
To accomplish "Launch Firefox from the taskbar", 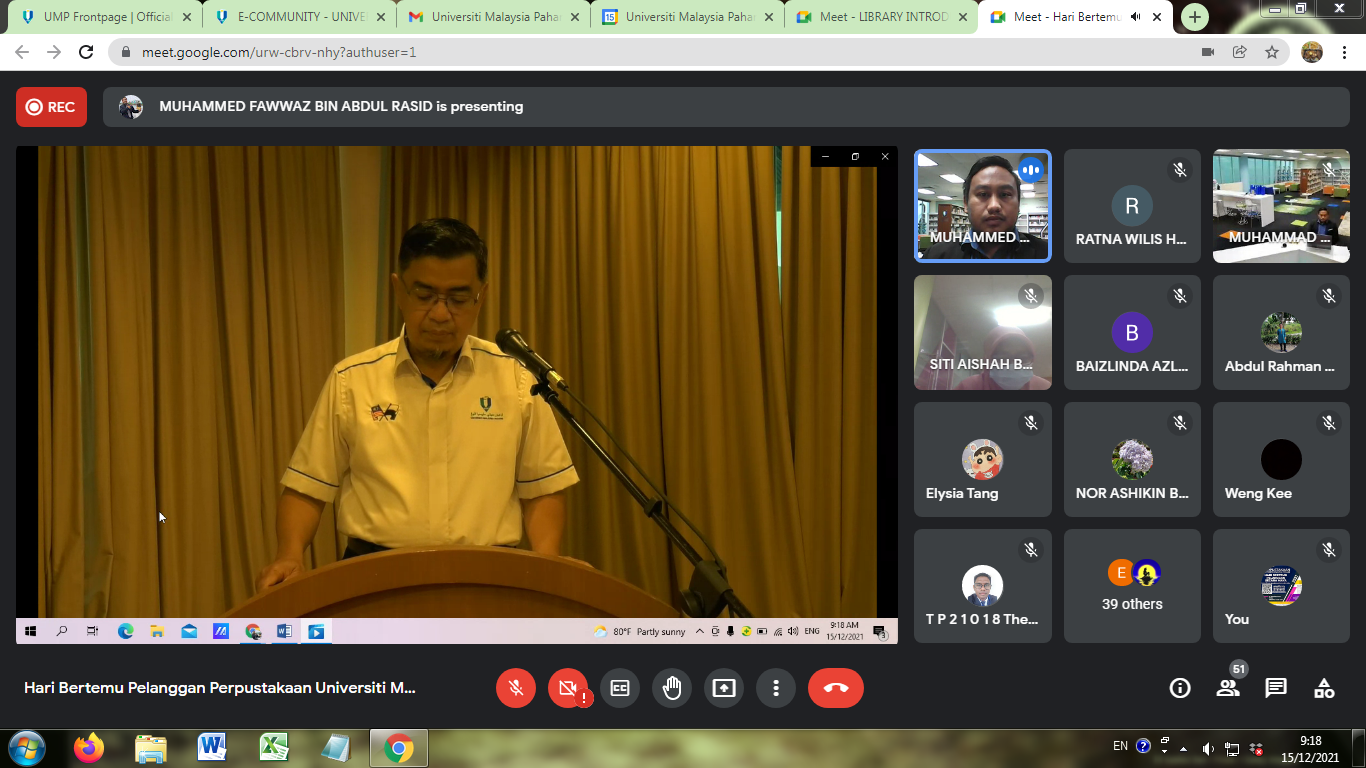I will pos(89,748).
